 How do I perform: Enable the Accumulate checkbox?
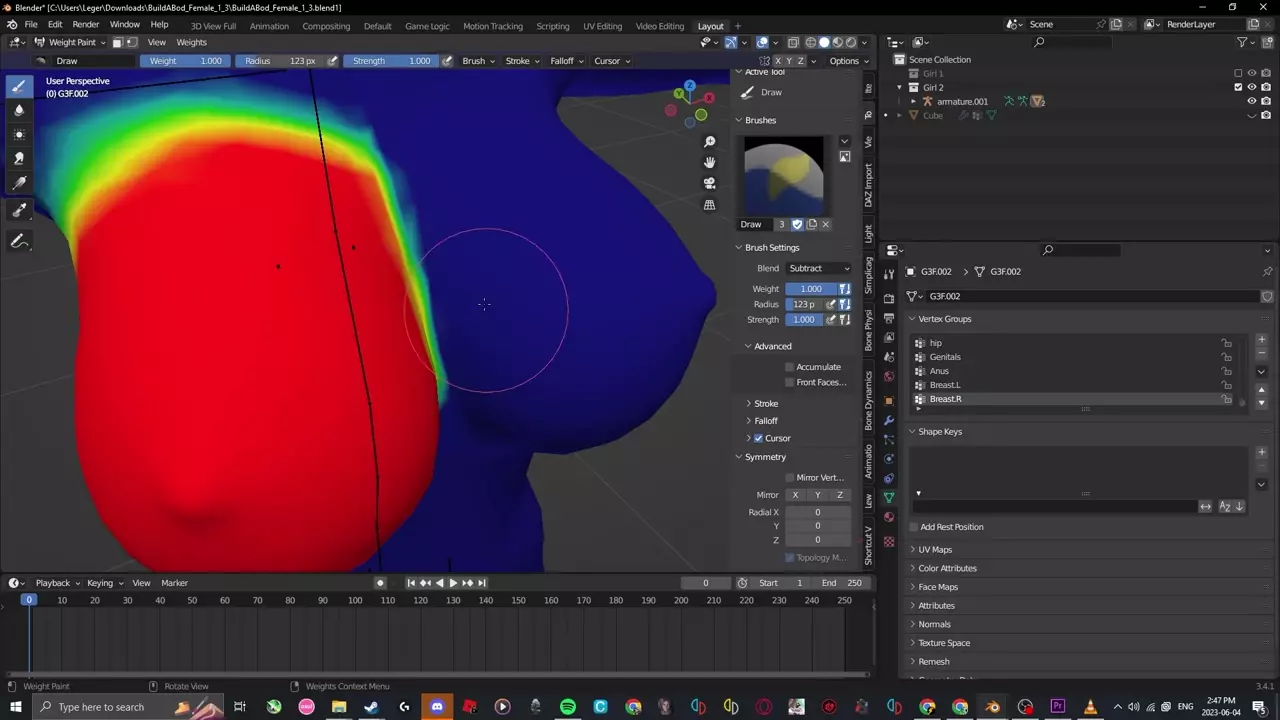click(x=789, y=367)
